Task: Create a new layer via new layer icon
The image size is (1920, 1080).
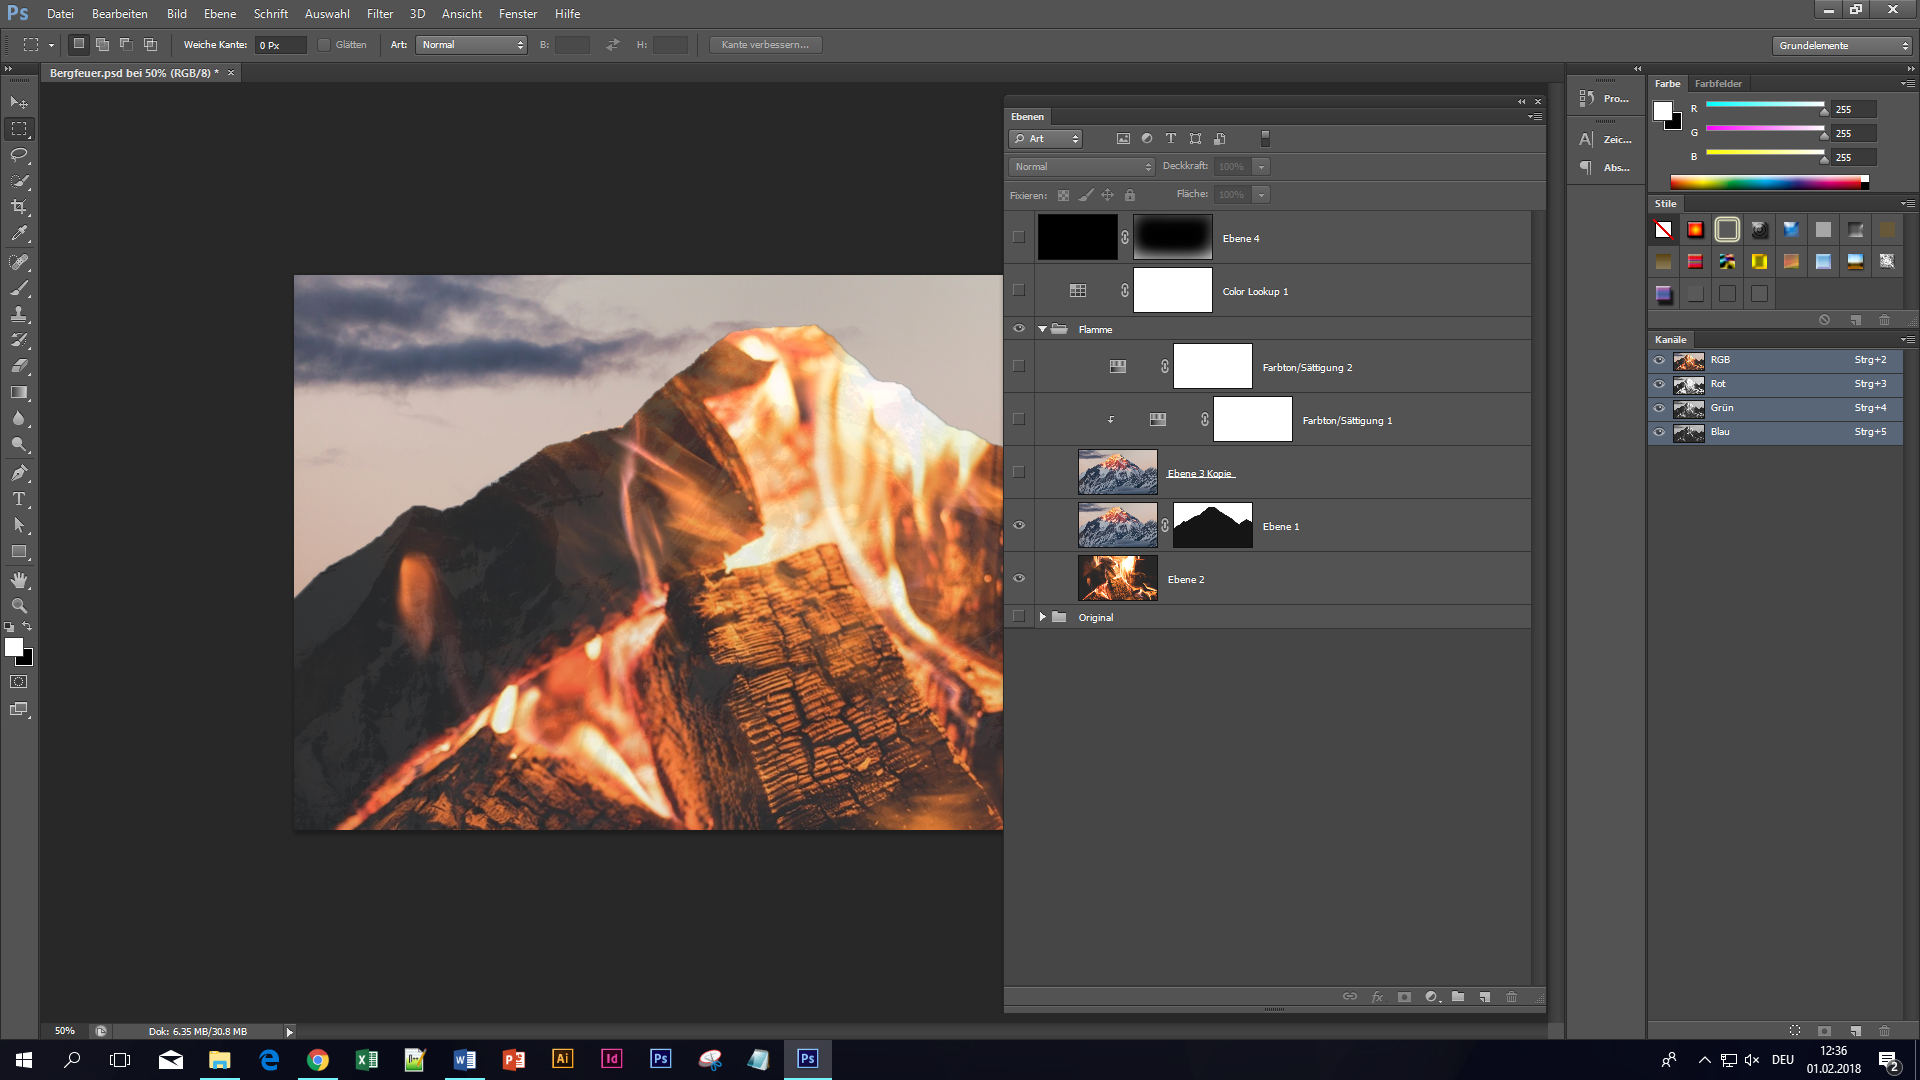Action: 1485,997
